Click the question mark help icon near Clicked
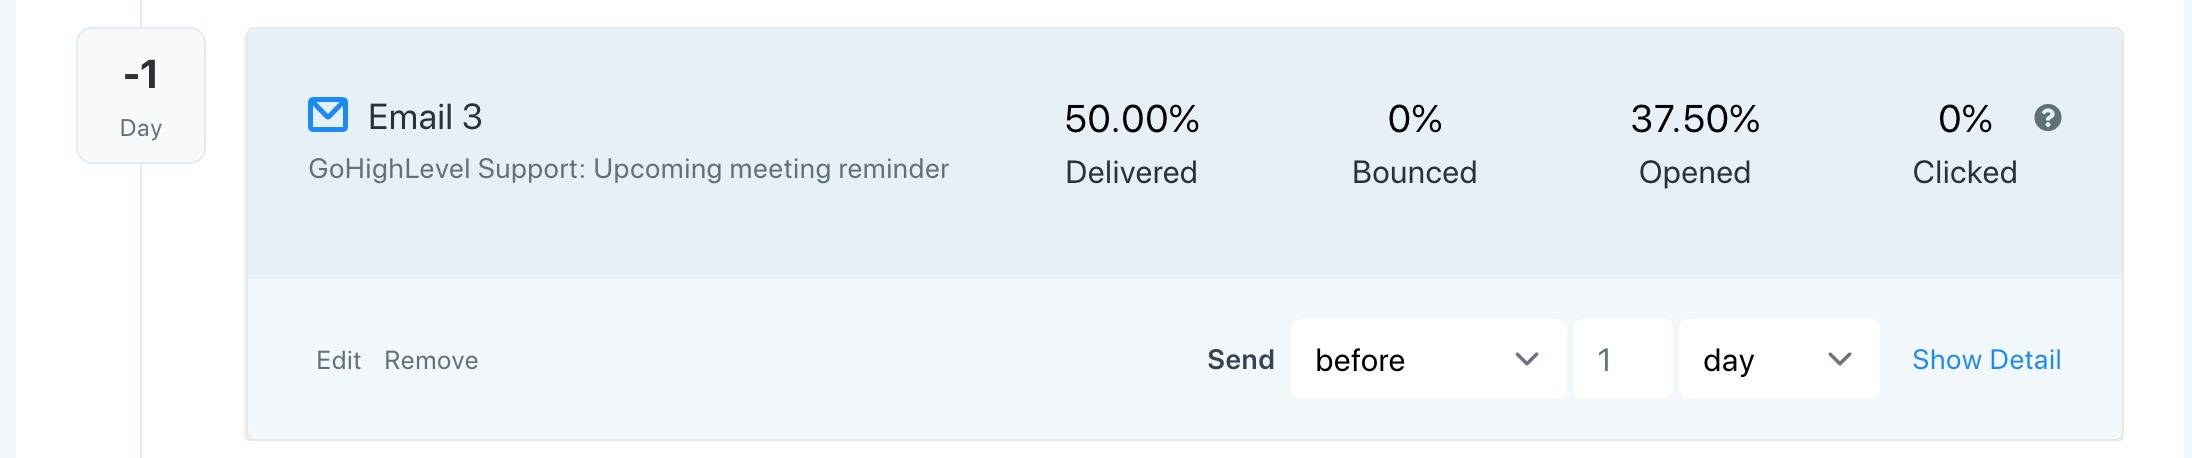Screen dimensions: 2192x458 click(2048, 118)
